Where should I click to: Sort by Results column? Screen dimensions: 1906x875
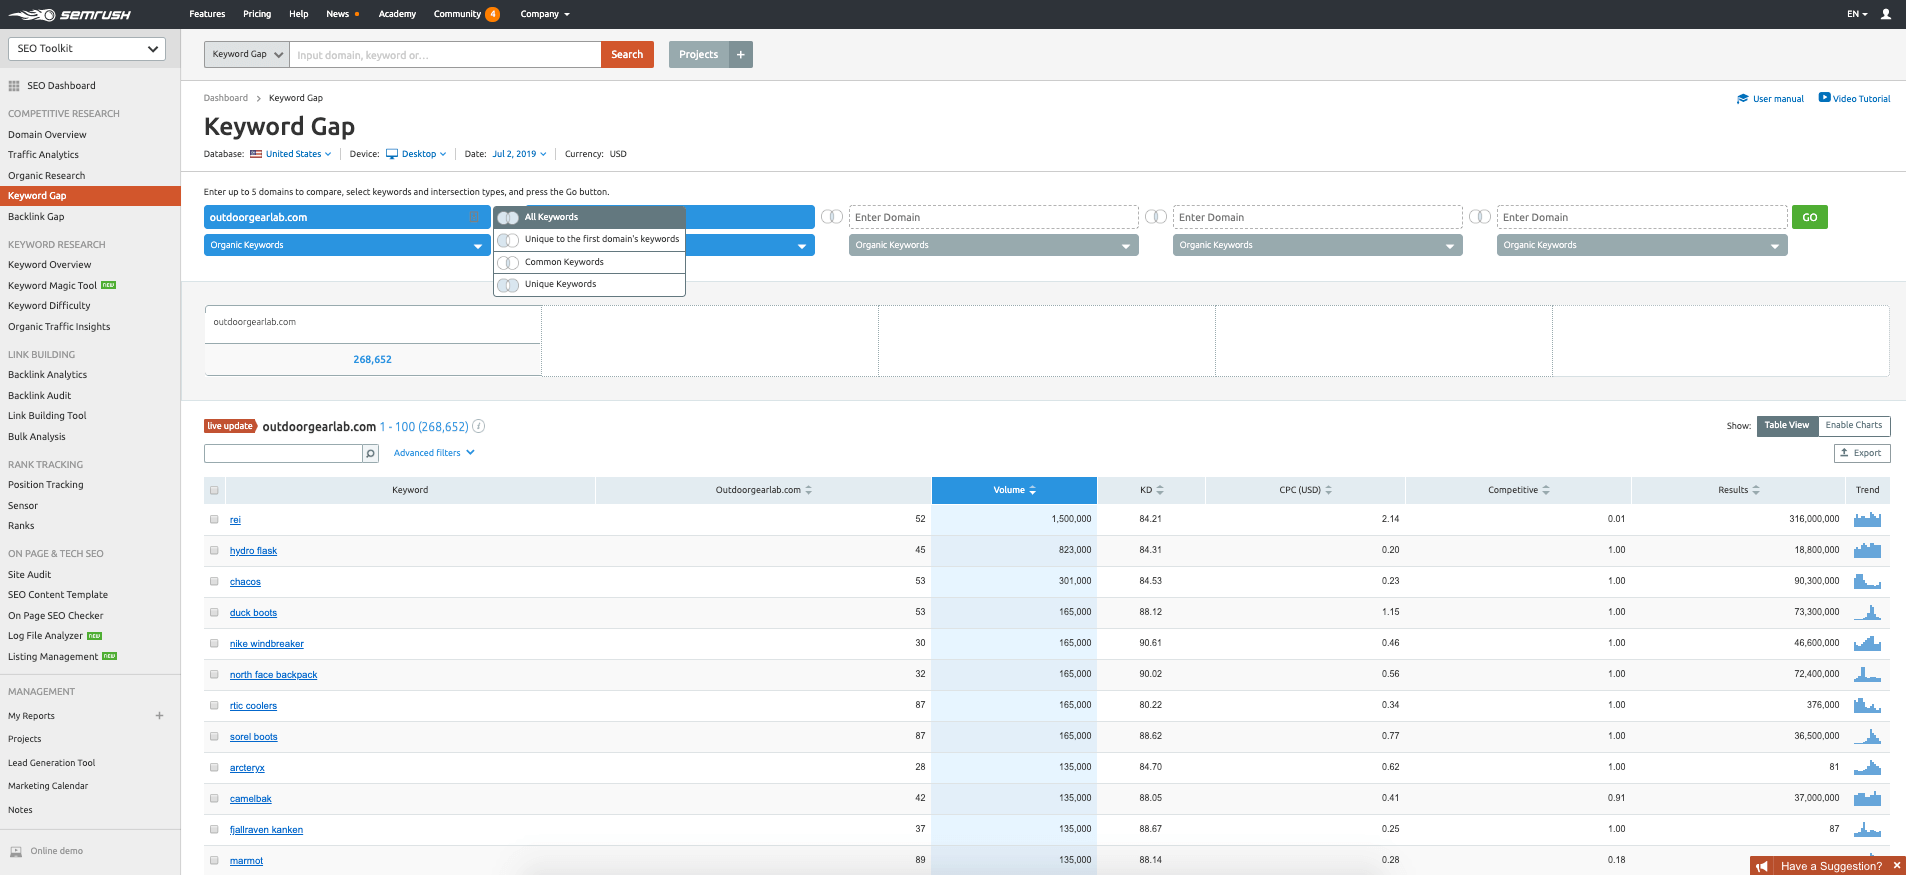pos(1739,490)
